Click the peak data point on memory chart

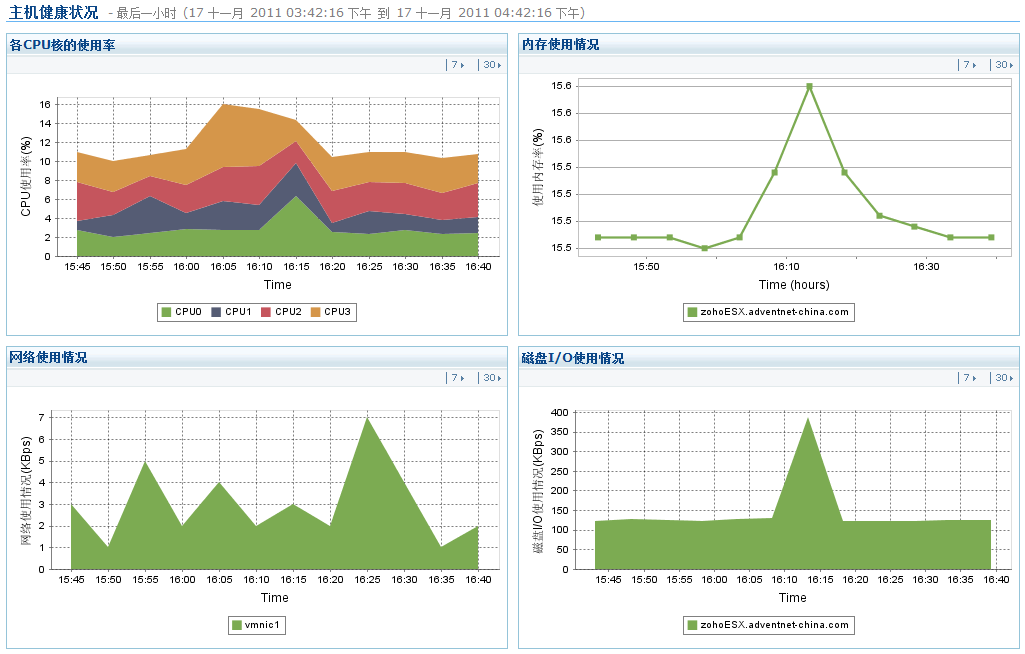(809, 87)
